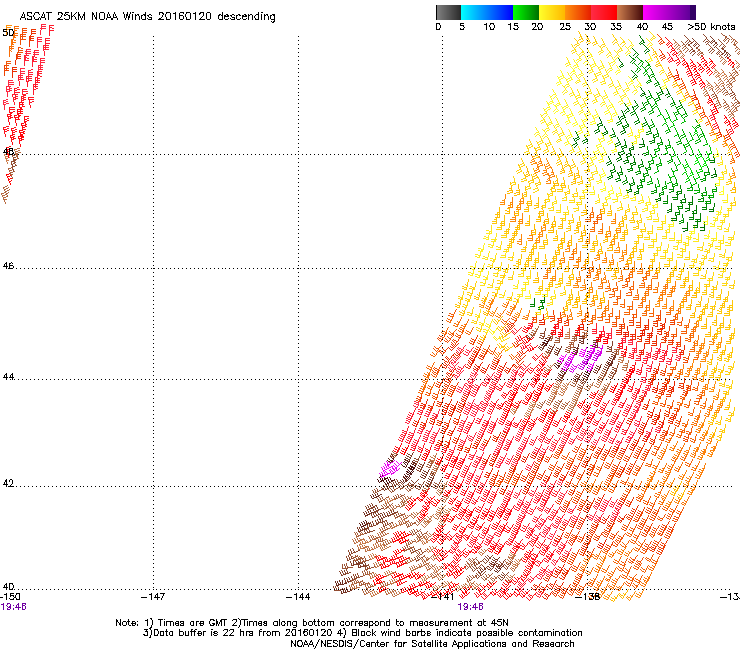Screen dimensions: 740x650
Task: Click the gray 0-5 knots color swatch
Action: (x=448, y=12)
